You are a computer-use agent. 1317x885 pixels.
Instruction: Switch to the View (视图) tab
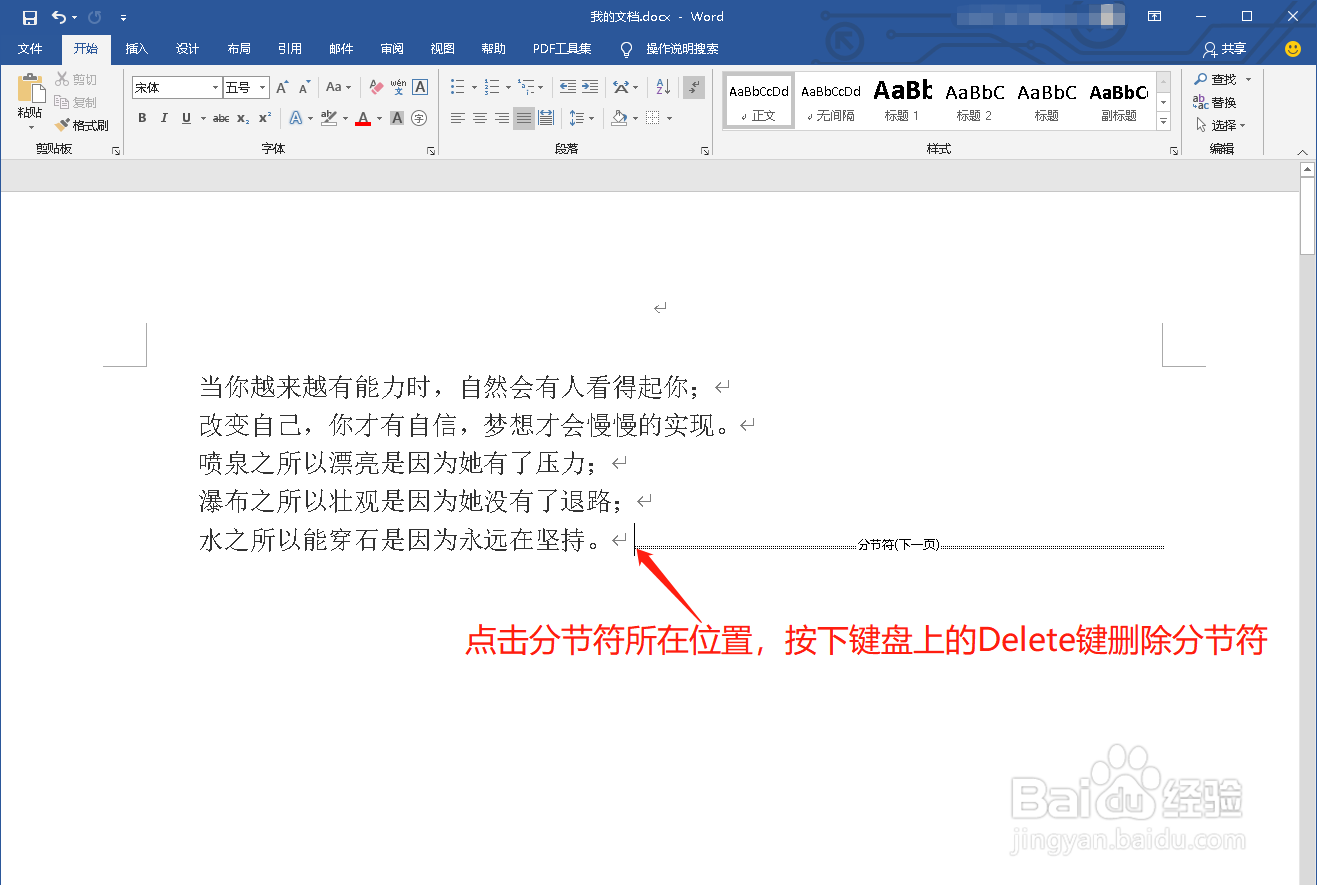[x=443, y=48]
